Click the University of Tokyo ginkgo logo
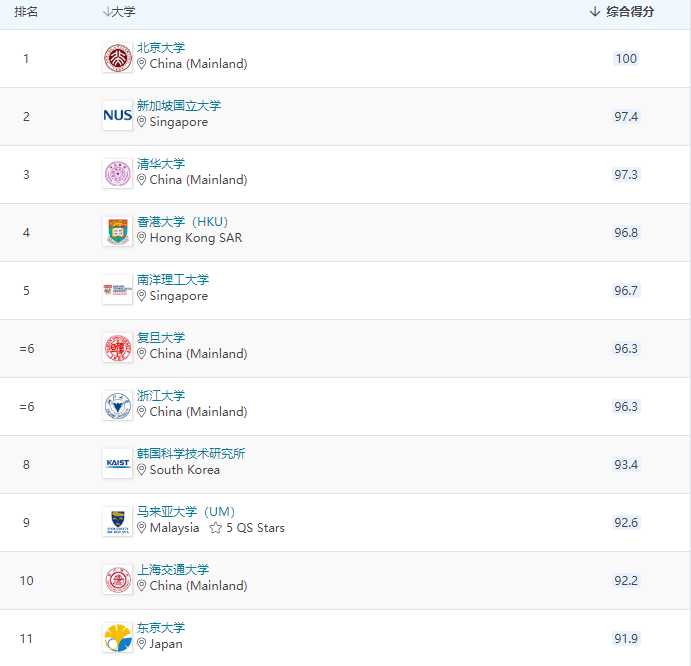Viewport: 691px width, 666px height. coord(117,637)
